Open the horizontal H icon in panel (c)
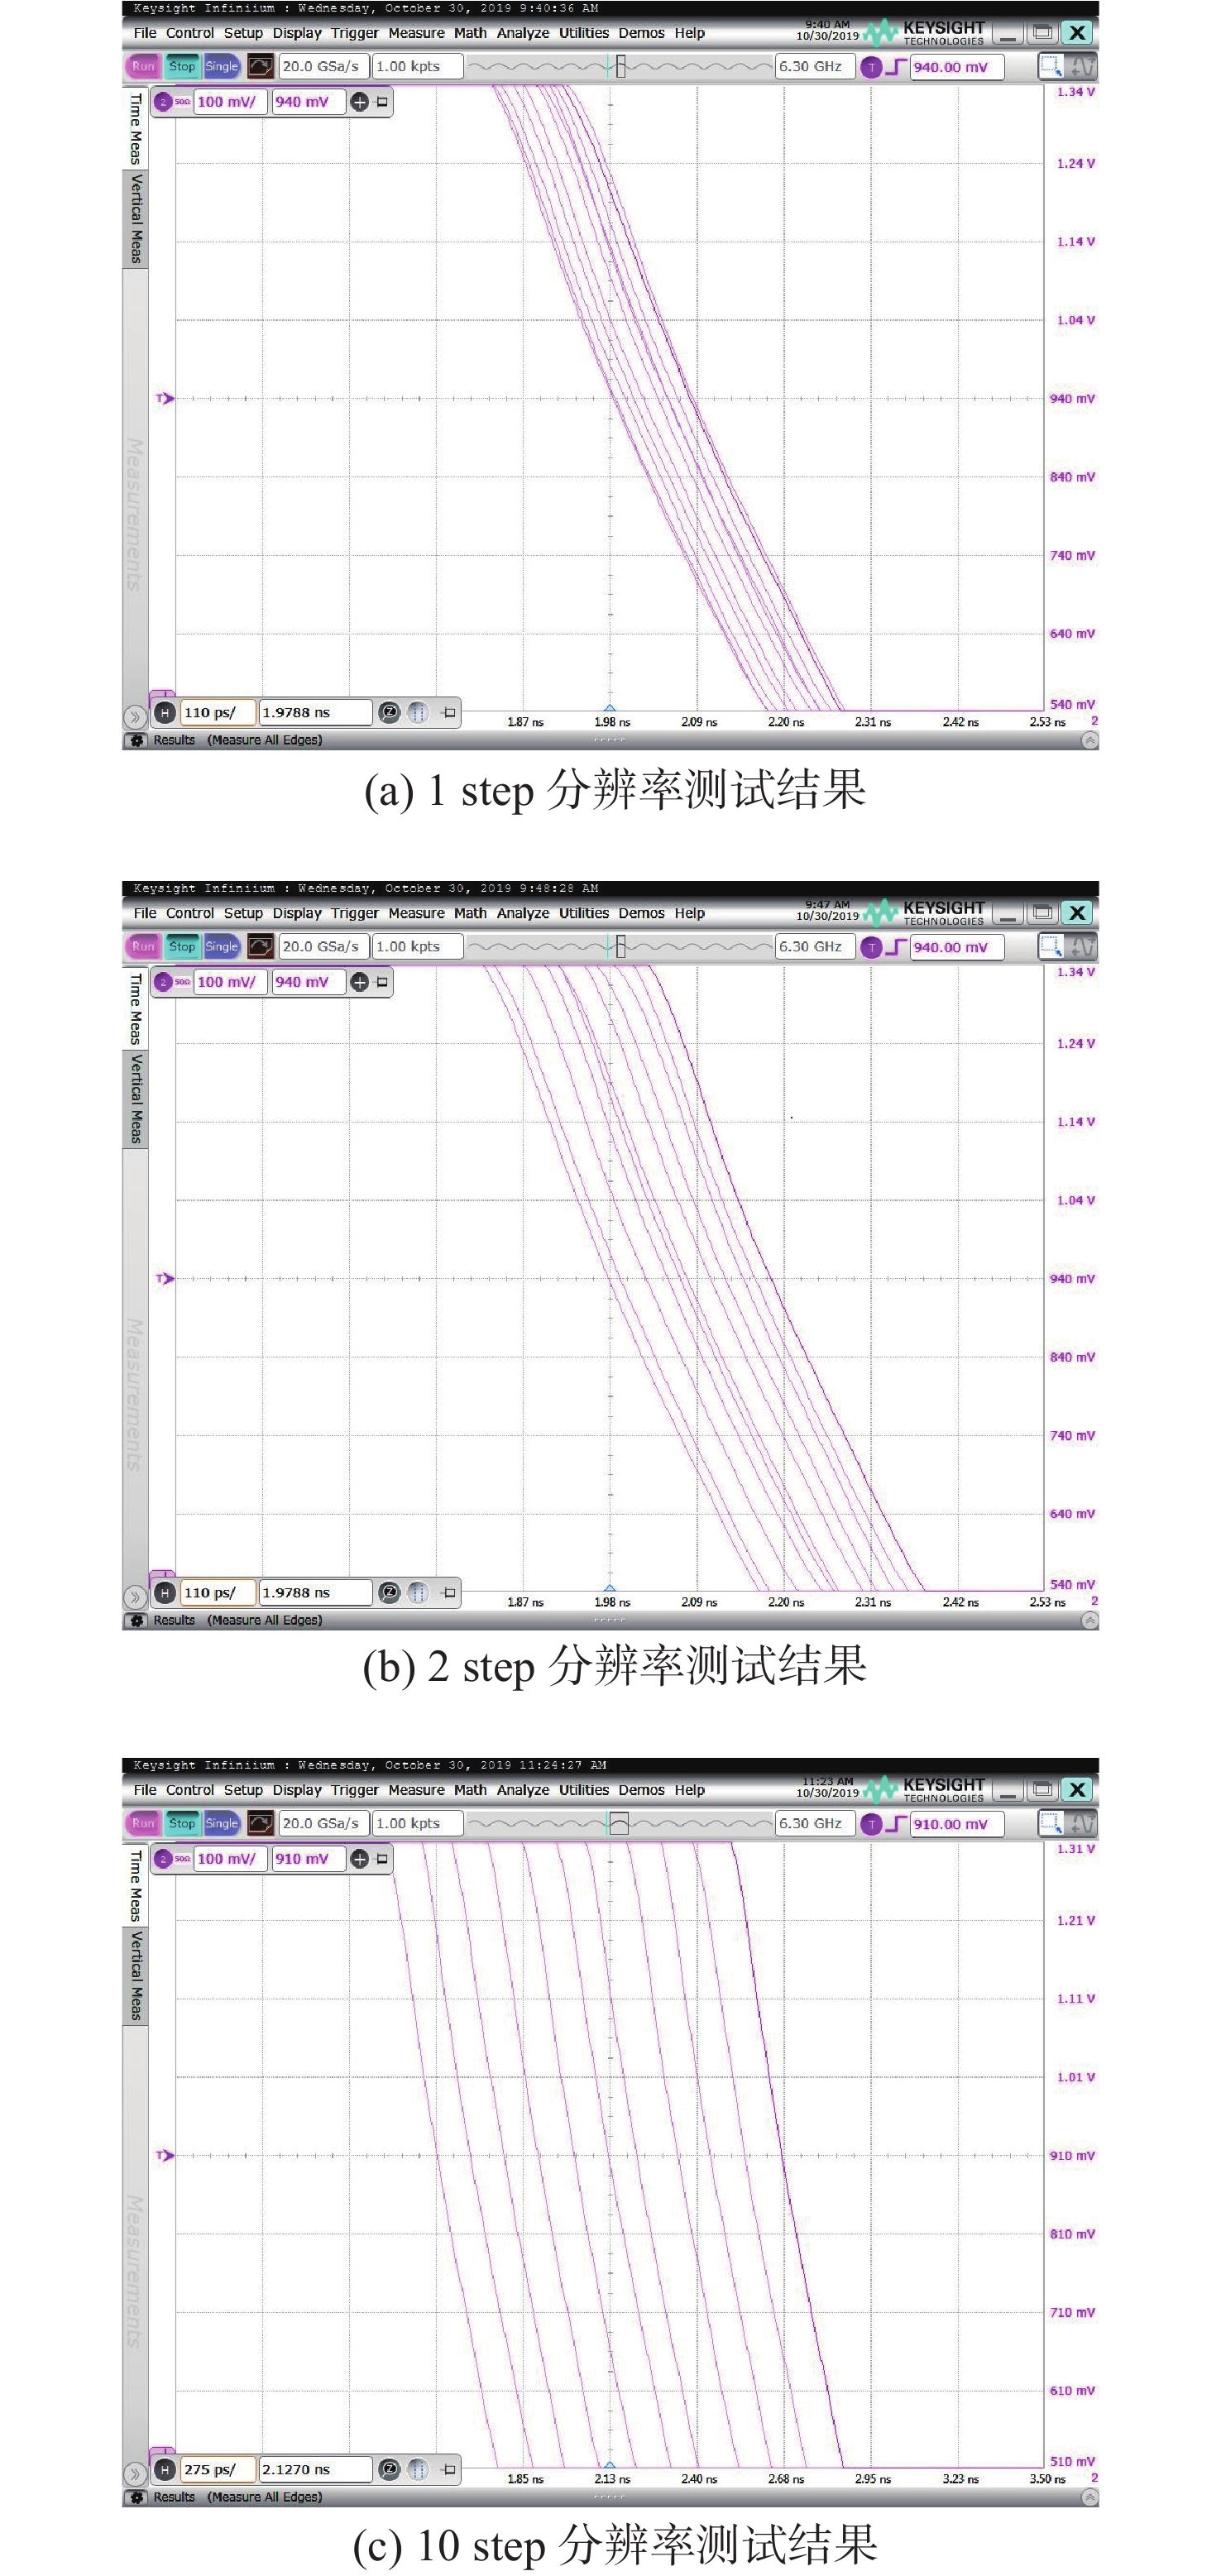 (165, 2470)
